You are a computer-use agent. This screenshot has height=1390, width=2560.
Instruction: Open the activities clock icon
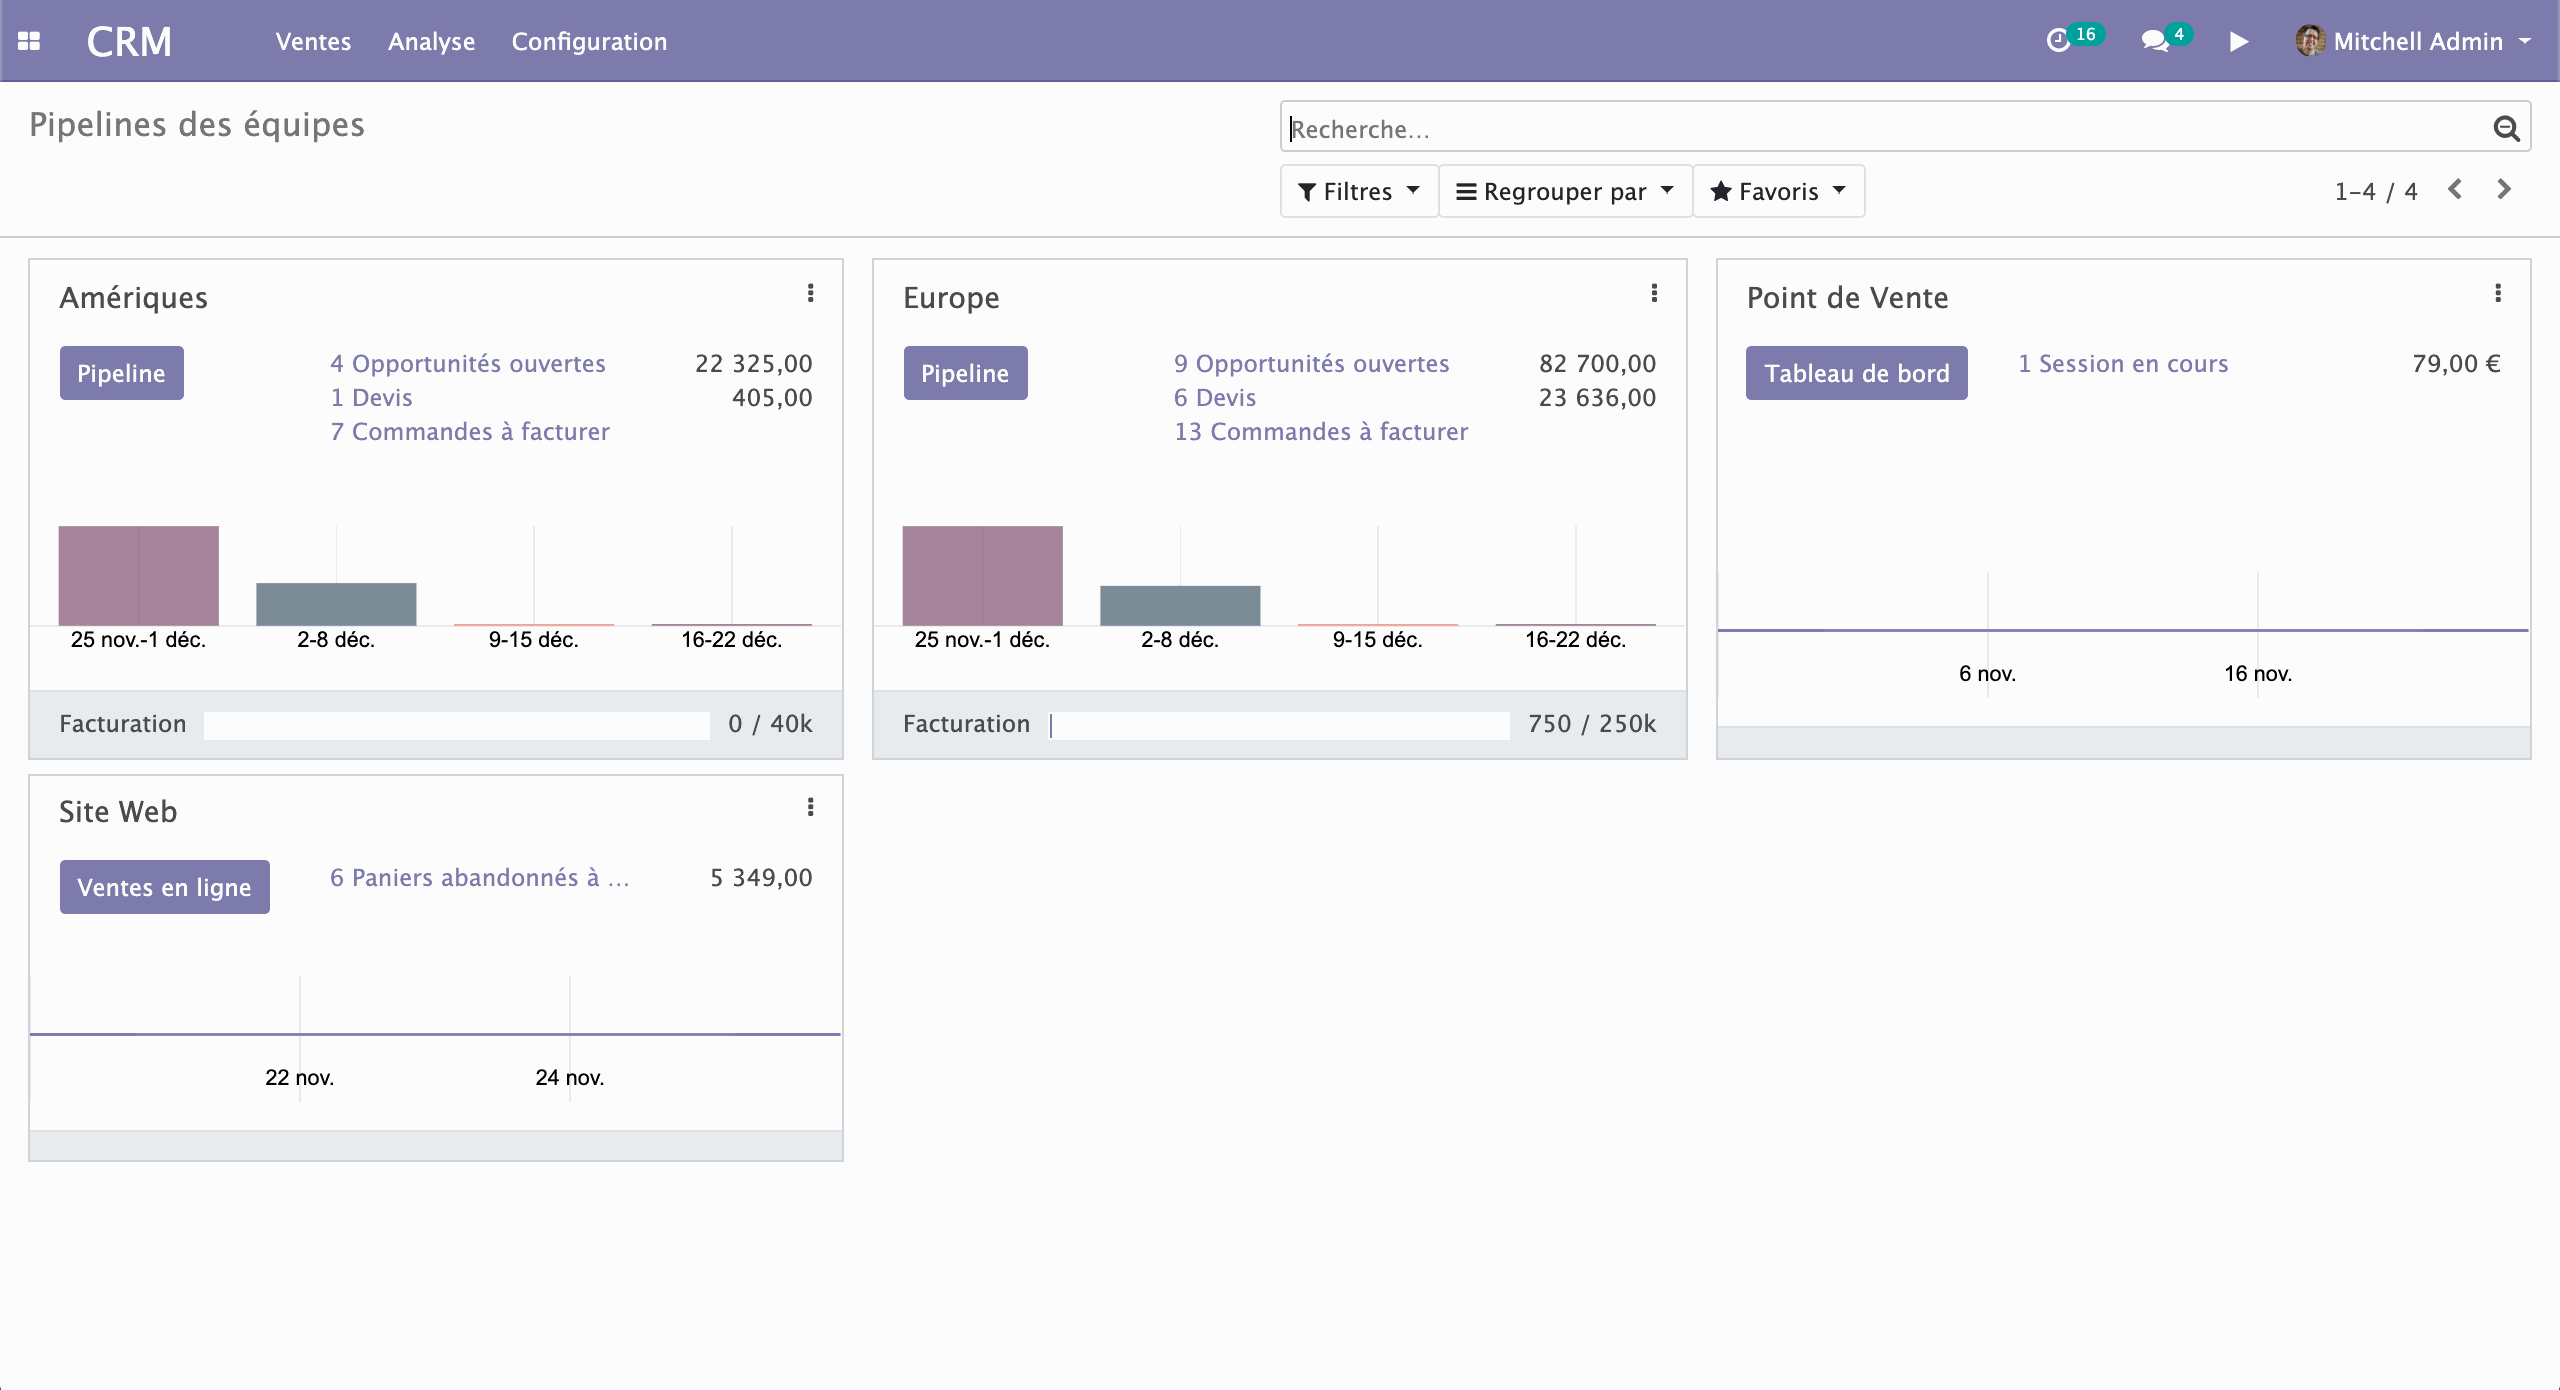pyautogui.click(x=2058, y=41)
